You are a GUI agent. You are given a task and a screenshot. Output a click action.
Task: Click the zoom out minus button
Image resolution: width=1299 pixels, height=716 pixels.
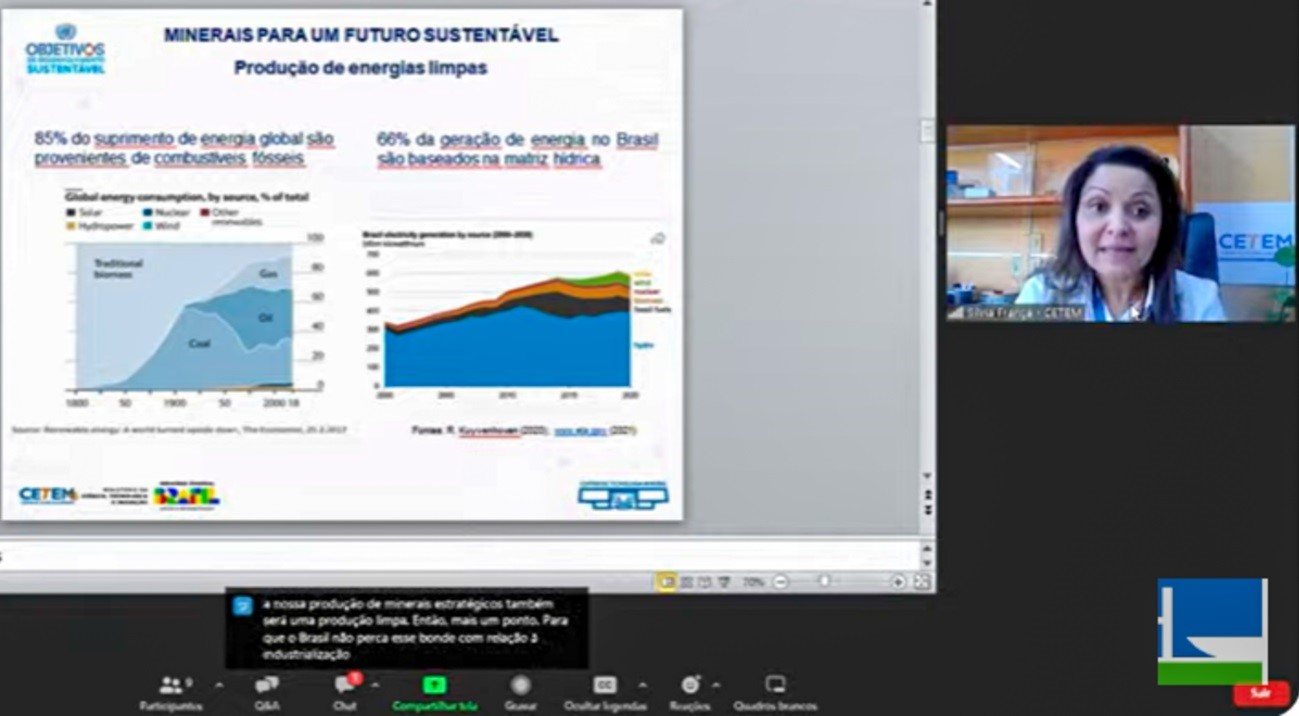(781, 582)
